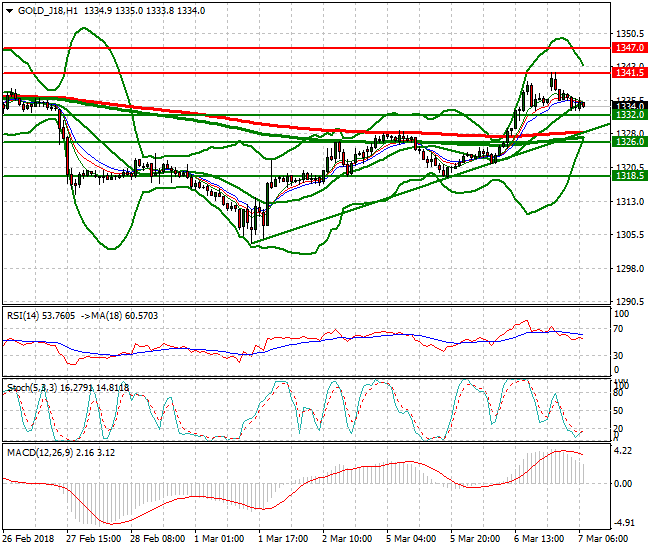
Task: Click the MACD scale value 4.22
Action: pyautogui.click(x=623, y=451)
